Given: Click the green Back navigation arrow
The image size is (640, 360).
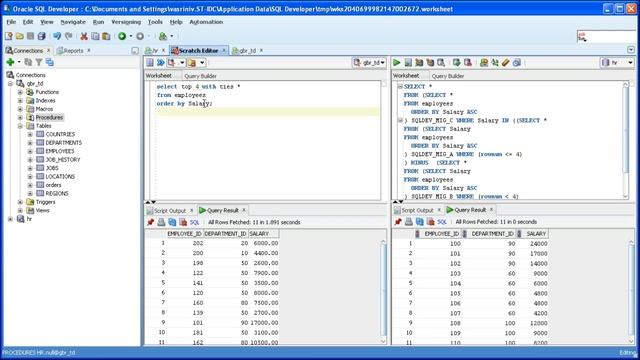Looking at the screenshot, I should click(x=122, y=36).
